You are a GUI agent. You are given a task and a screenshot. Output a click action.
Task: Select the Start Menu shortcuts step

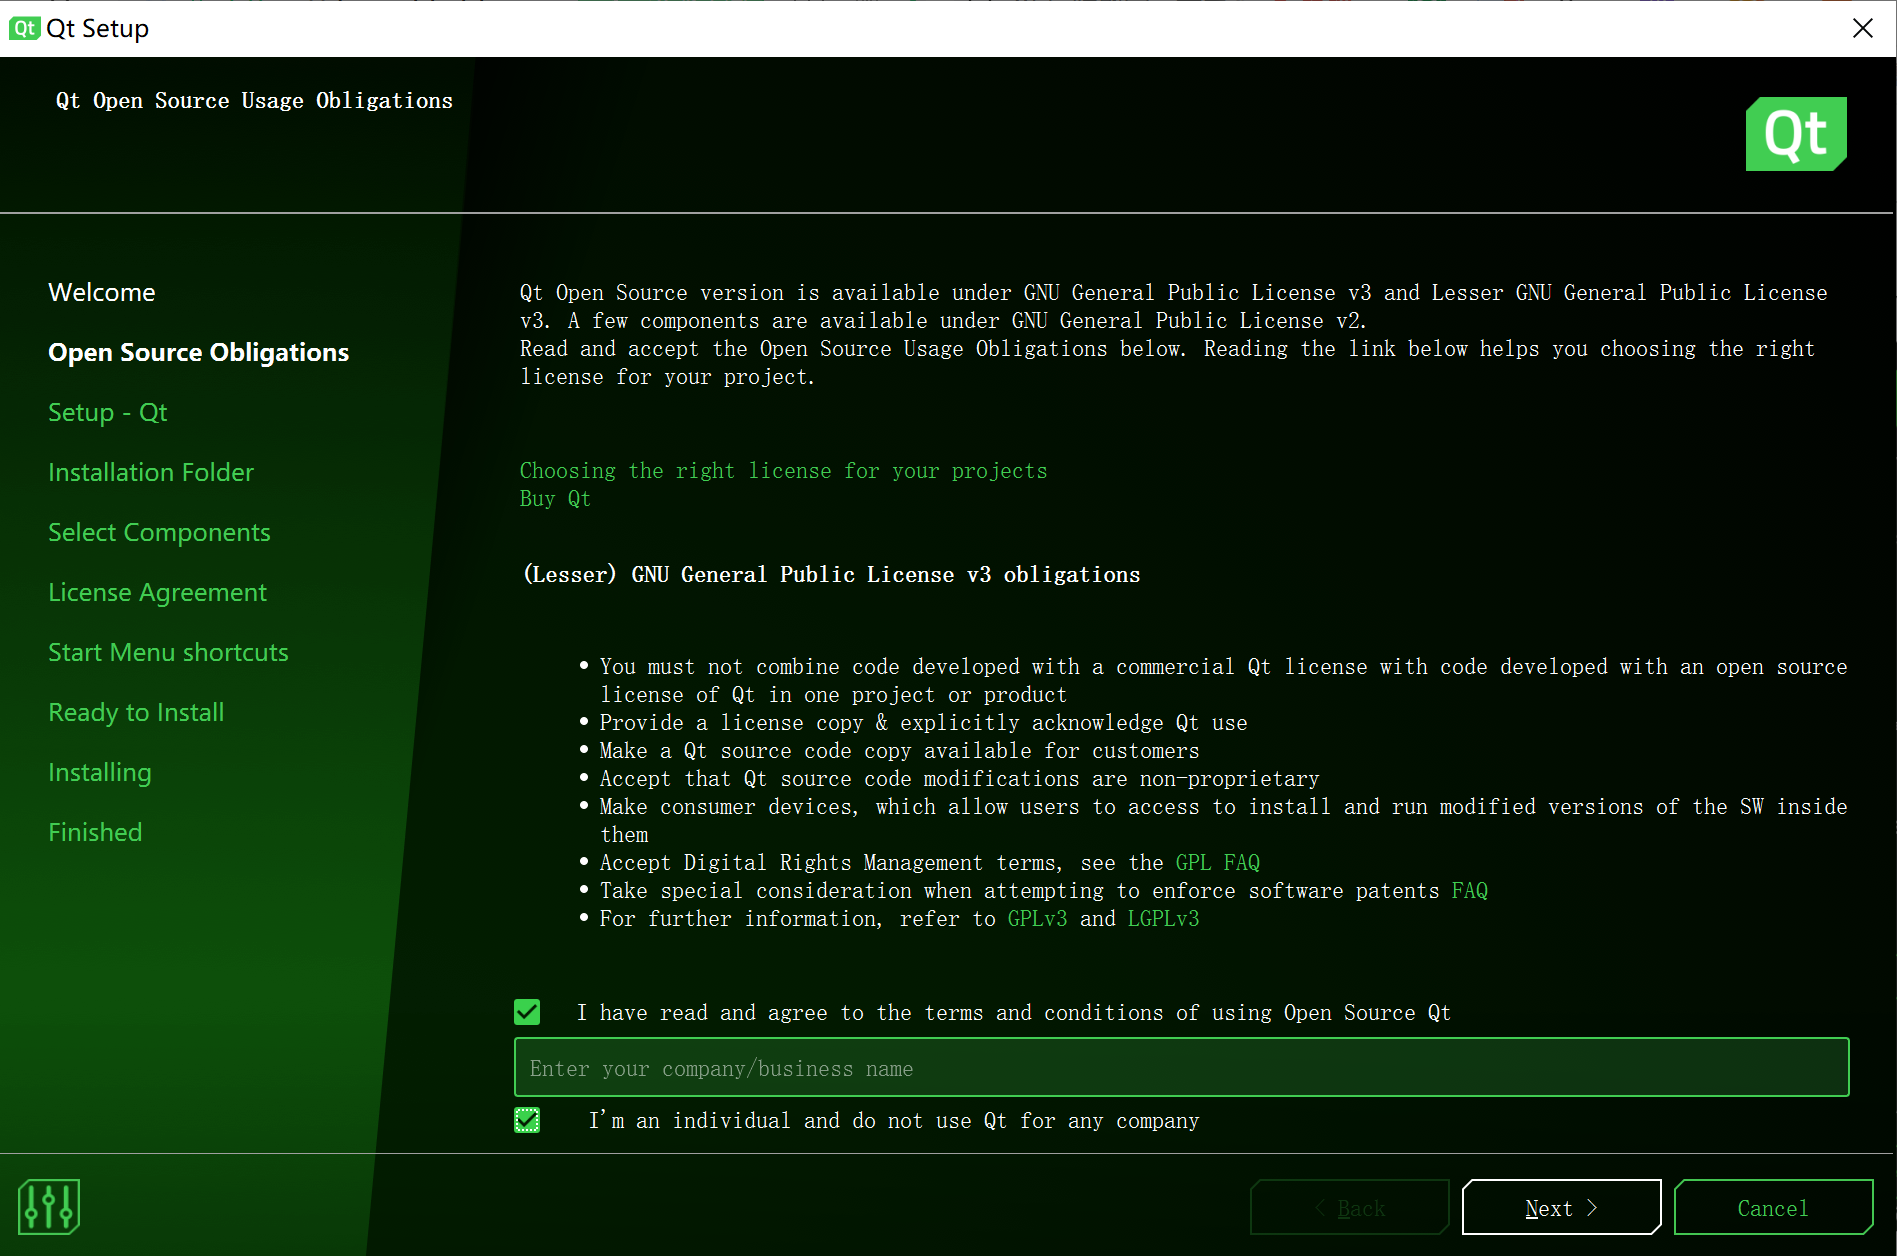coord(168,652)
